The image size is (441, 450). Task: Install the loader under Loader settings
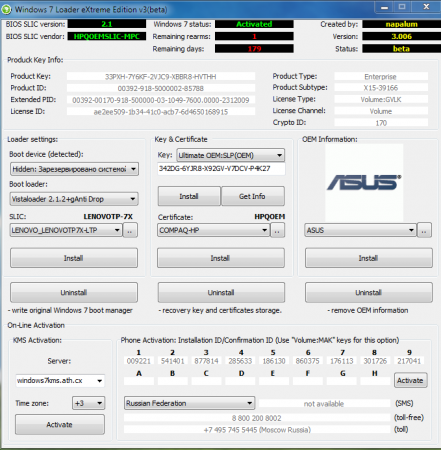coord(74,258)
